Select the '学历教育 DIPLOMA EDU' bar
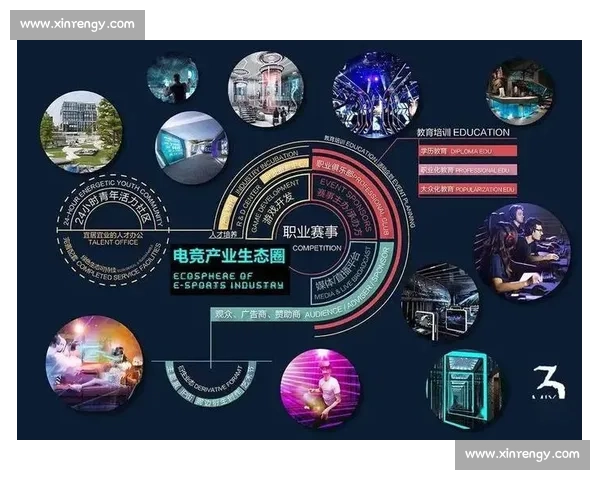The image size is (600, 480). click(468, 151)
